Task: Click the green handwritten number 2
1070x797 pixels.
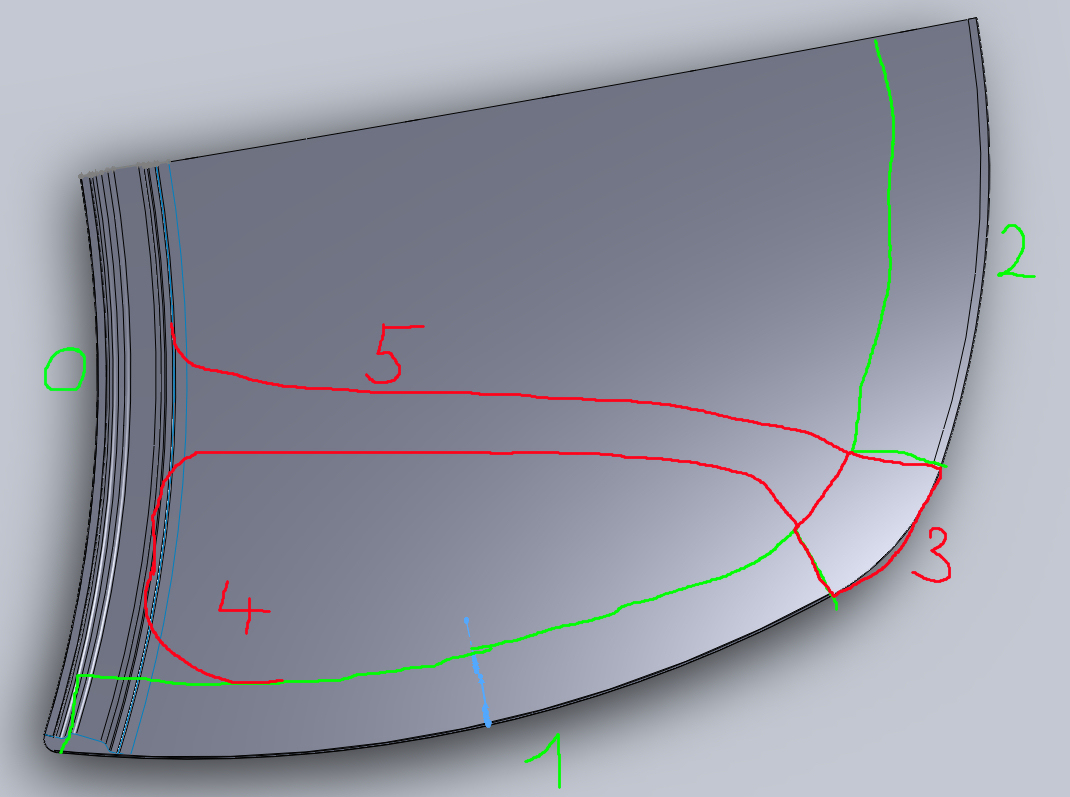Action: (1016, 252)
